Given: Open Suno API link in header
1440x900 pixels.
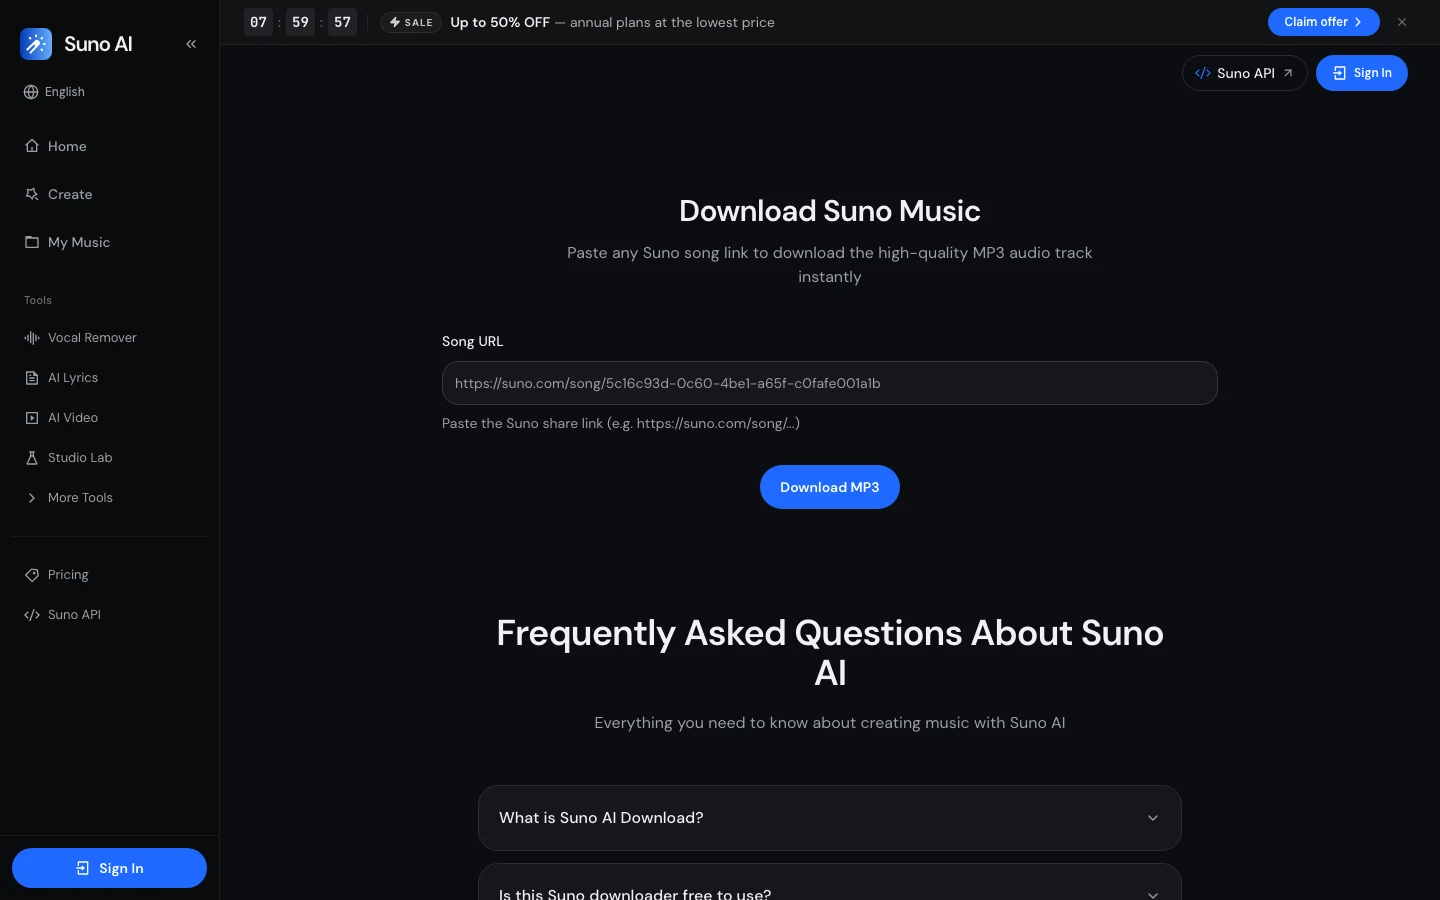Looking at the screenshot, I should click(x=1244, y=73).
